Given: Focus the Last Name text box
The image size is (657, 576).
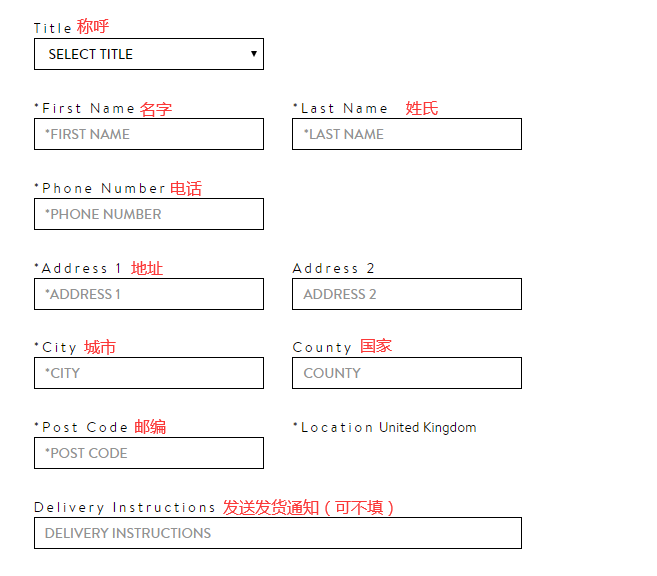Looking at the screenshot, I should coord(406,134).
